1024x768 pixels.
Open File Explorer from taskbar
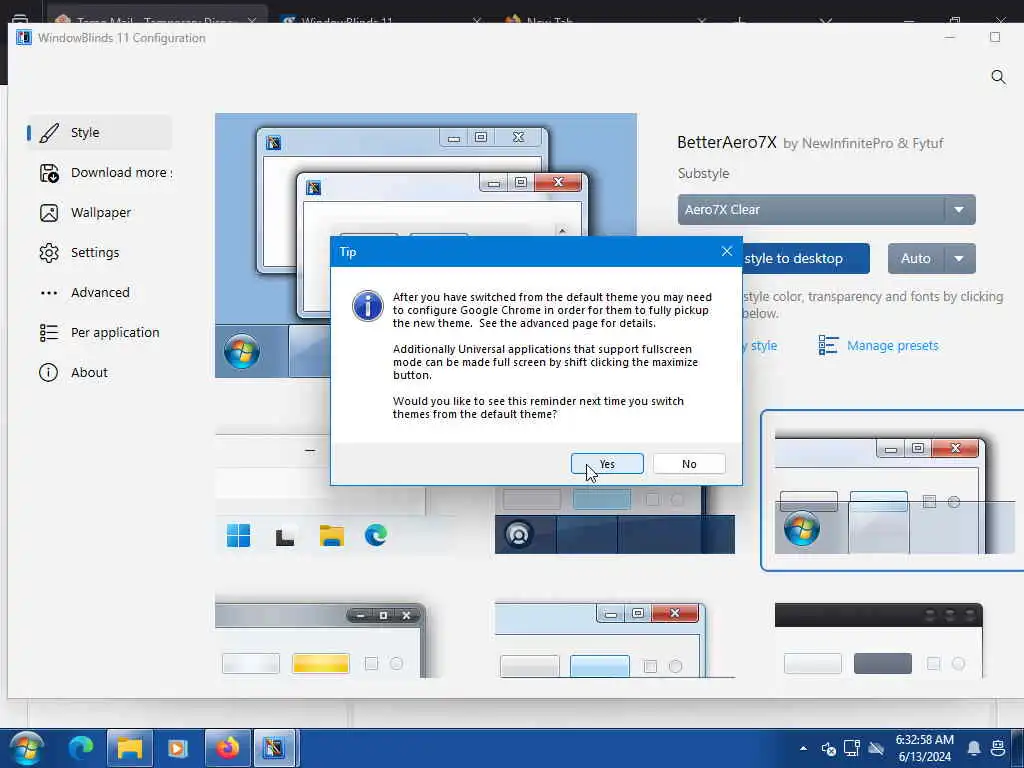coord(129,748)
